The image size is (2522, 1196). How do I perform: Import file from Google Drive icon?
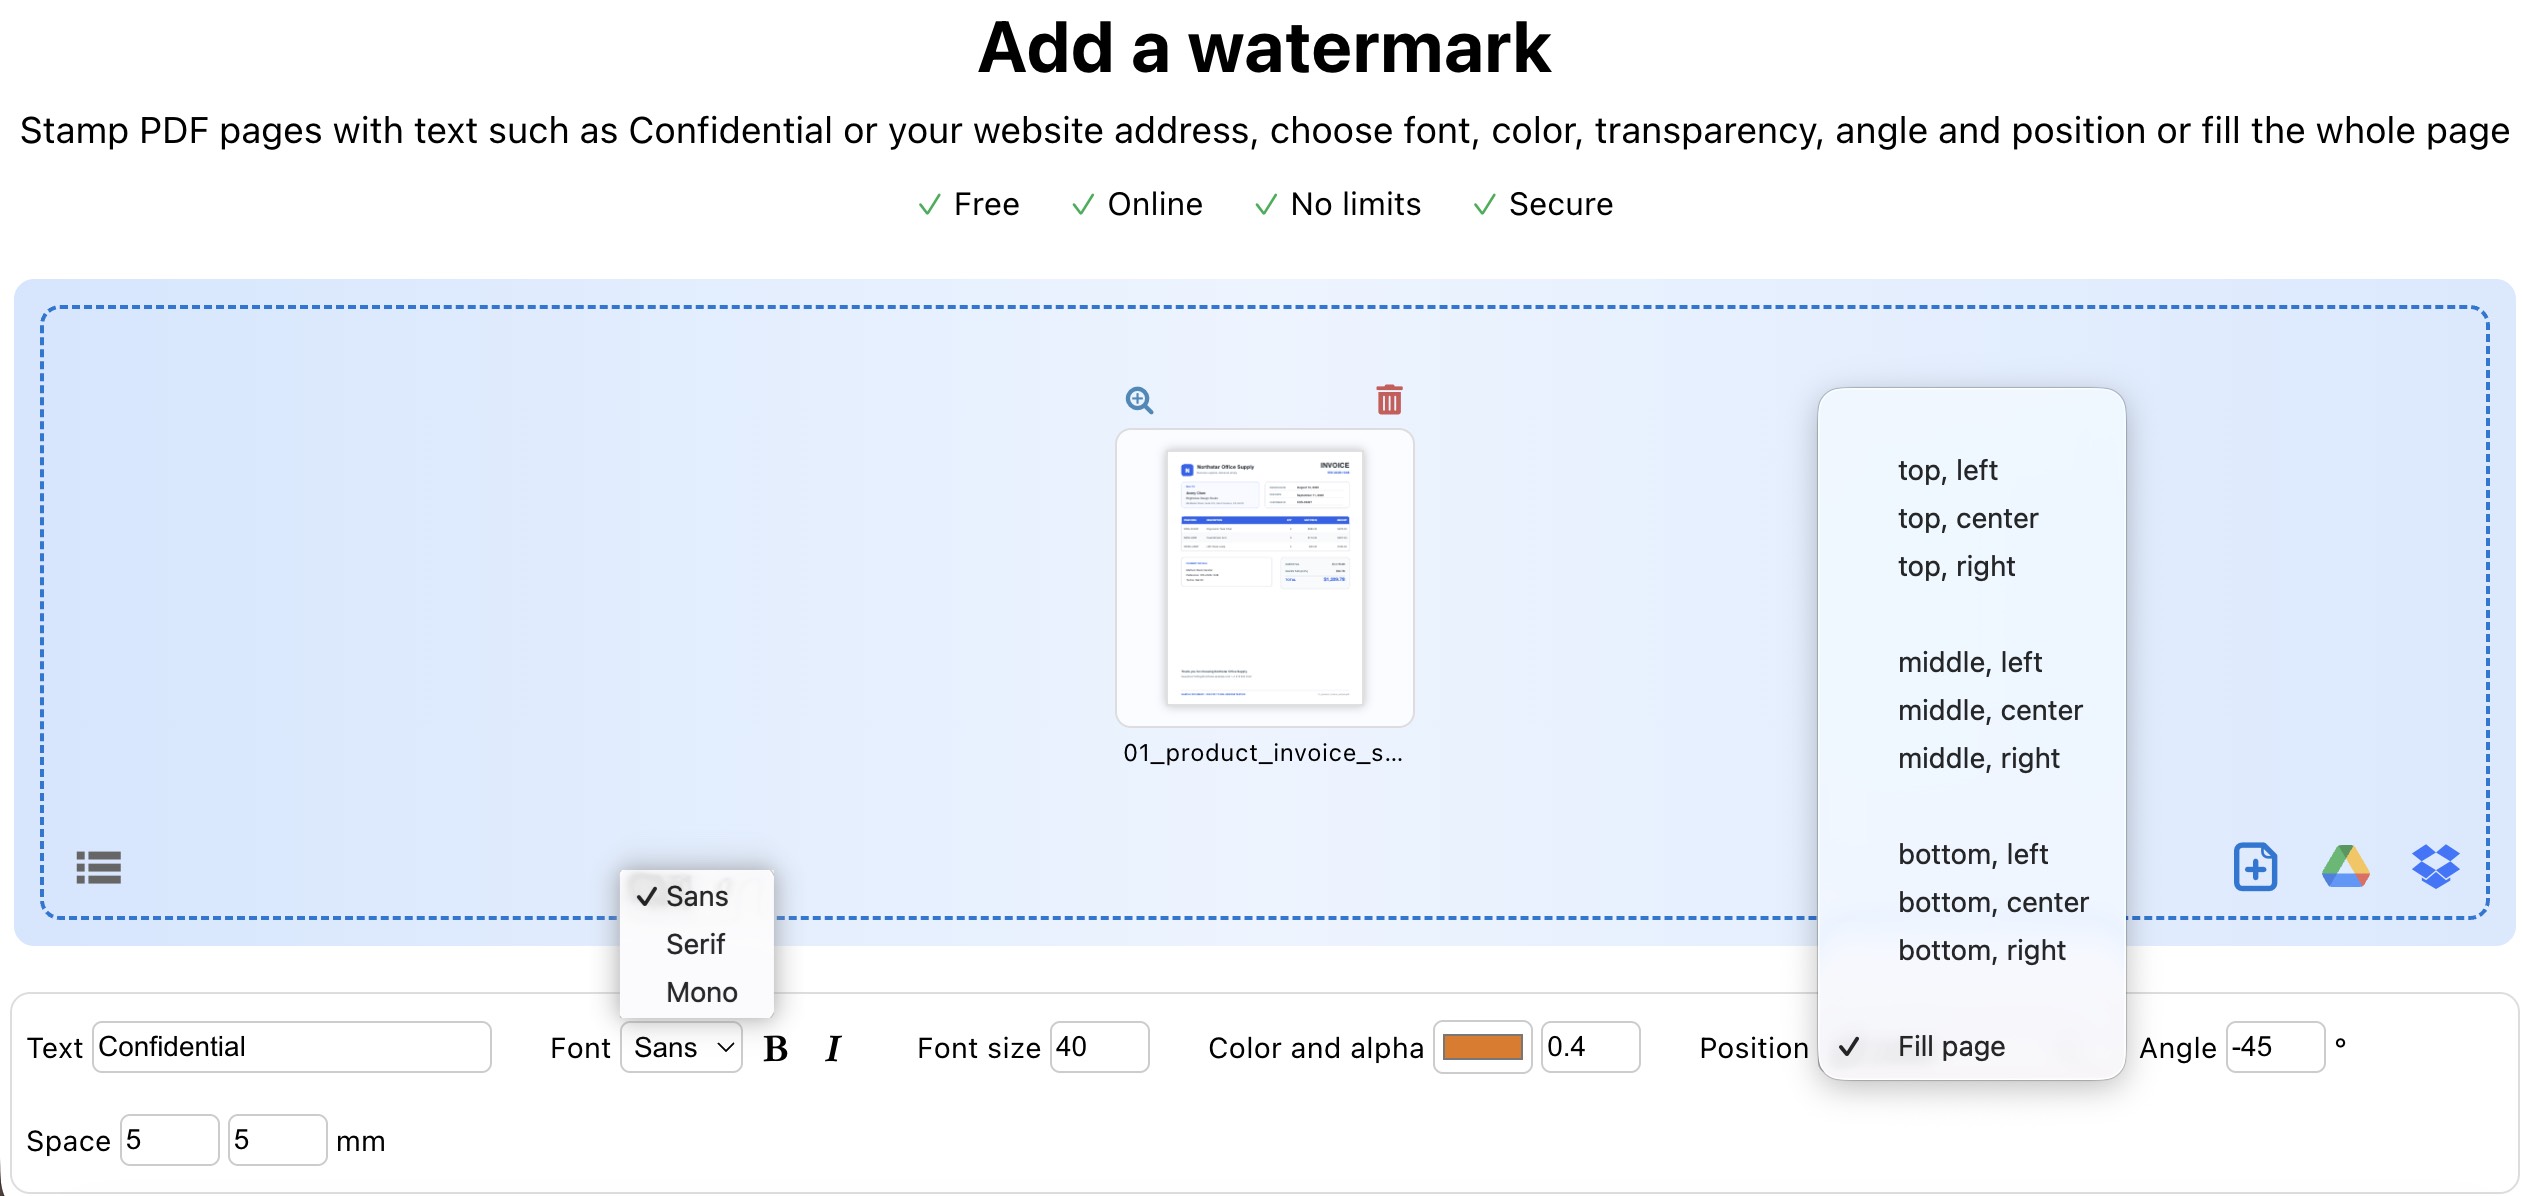click(2345, 866)
